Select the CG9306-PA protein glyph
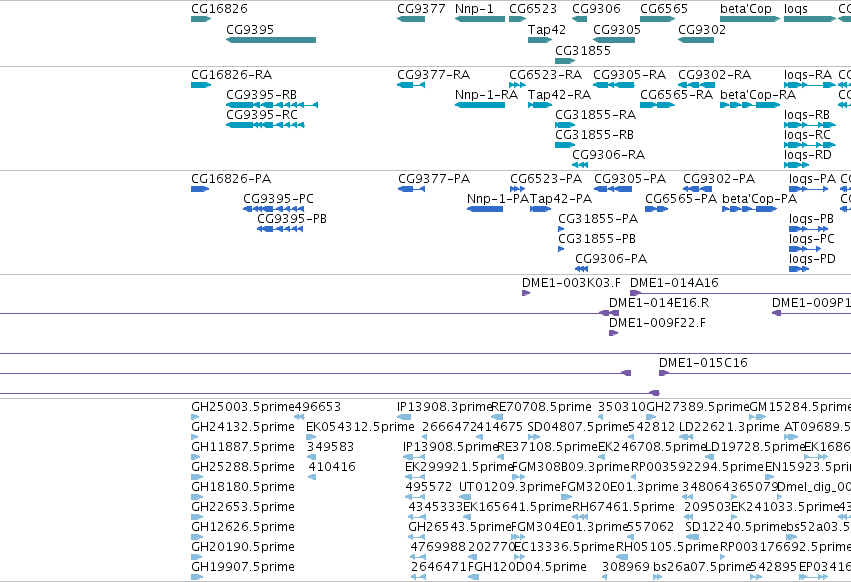Screen dimensions: 851x582 click(581, 269)
